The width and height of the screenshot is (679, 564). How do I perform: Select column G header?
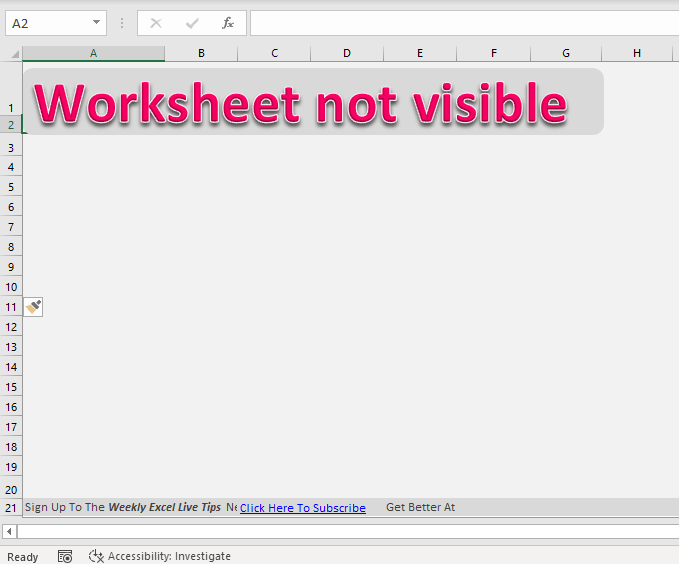(566, 54)
